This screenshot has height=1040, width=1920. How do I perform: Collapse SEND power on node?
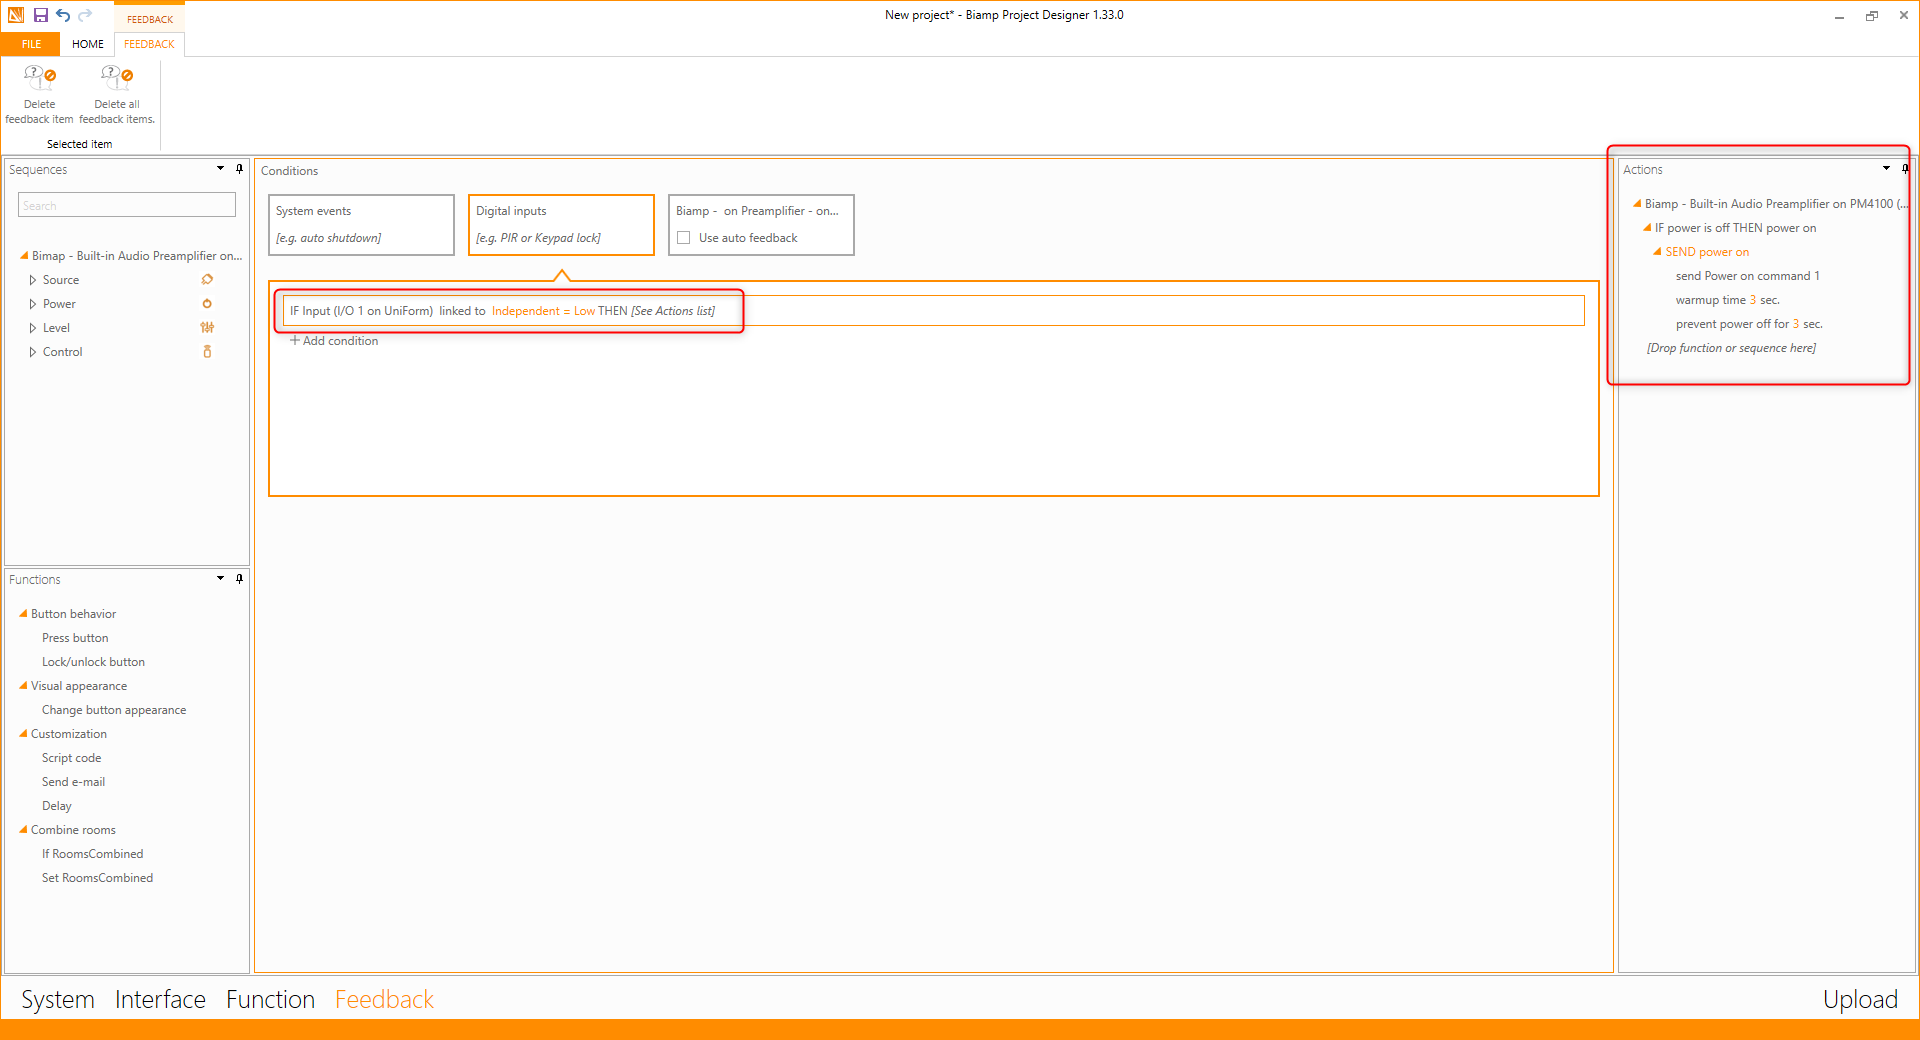coord(1657,252)
